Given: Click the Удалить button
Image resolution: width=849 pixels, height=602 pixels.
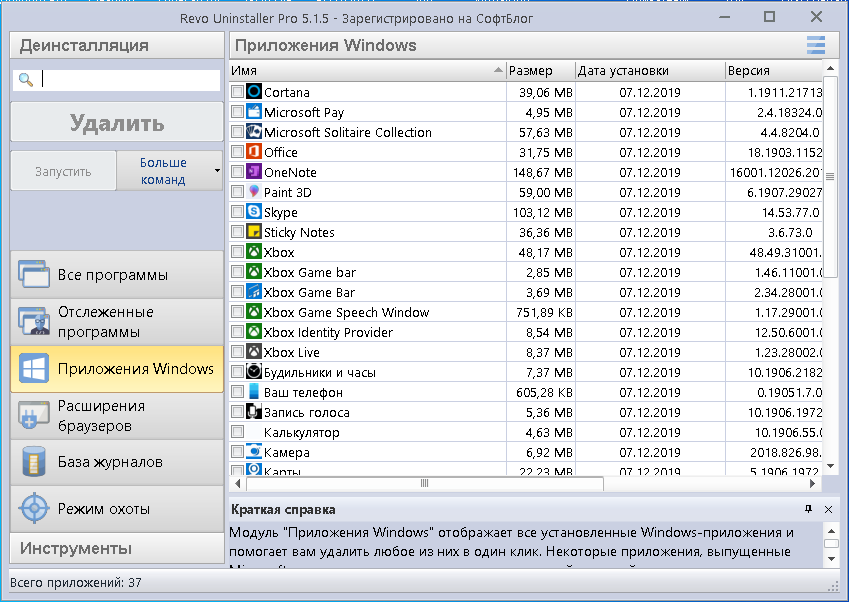Looking at the screenshot, I should [x=117, y=123].
